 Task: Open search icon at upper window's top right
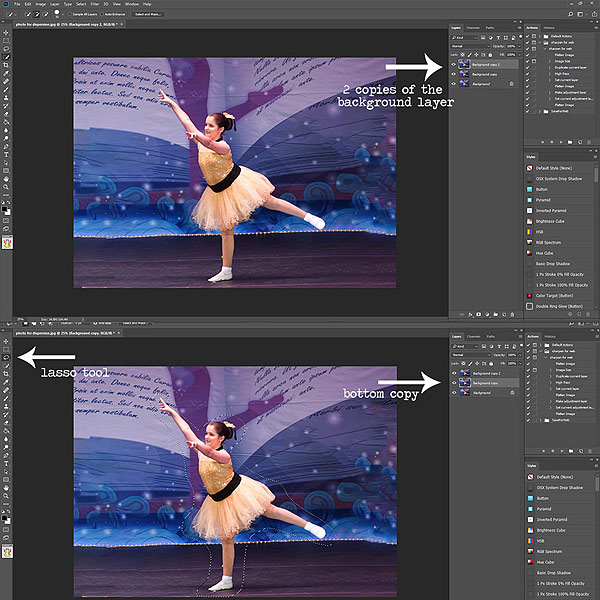pyautogui.click(x=571, y=14)
